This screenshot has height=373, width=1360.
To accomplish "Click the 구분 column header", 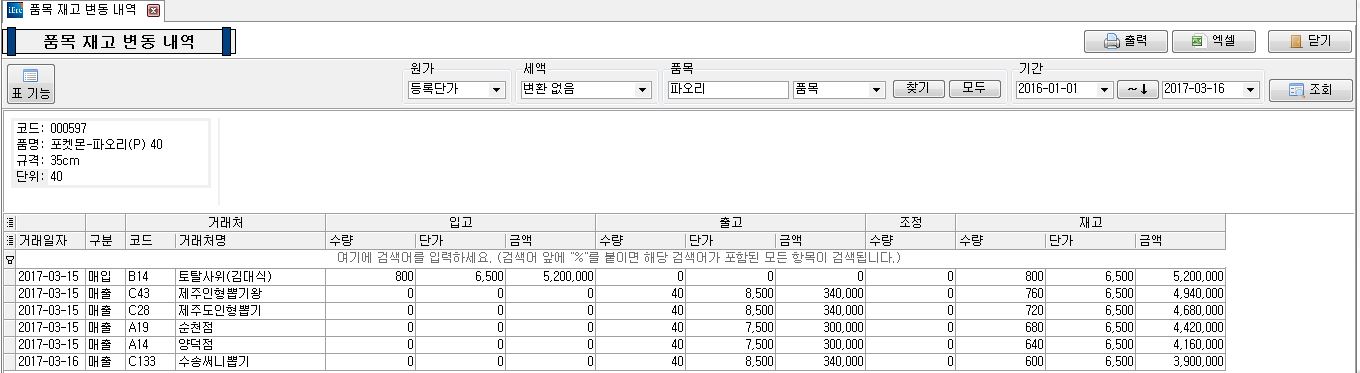I will (x=105, y=240).
